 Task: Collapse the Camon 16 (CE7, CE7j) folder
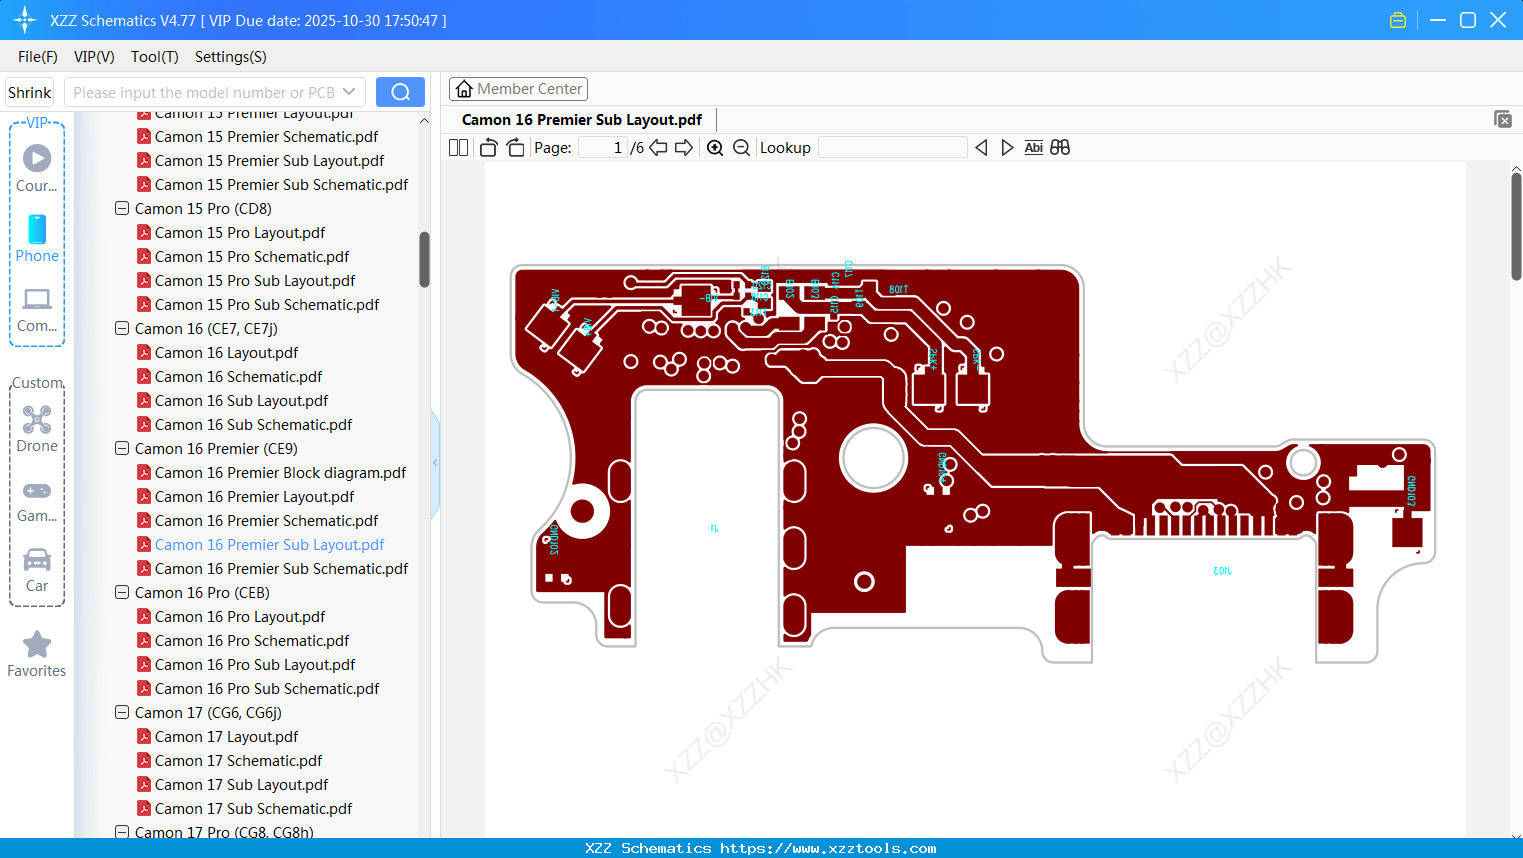(x=122, y=329)
